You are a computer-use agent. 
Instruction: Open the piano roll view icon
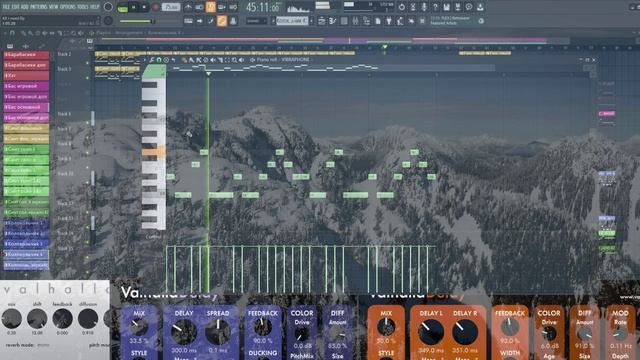[x=333, y=21]
